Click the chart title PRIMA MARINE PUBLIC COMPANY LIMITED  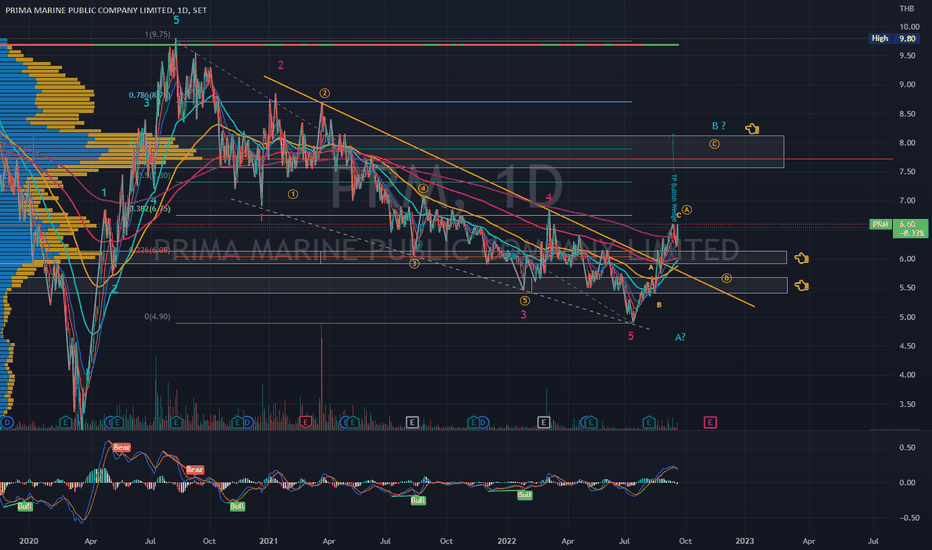point(90,10)
